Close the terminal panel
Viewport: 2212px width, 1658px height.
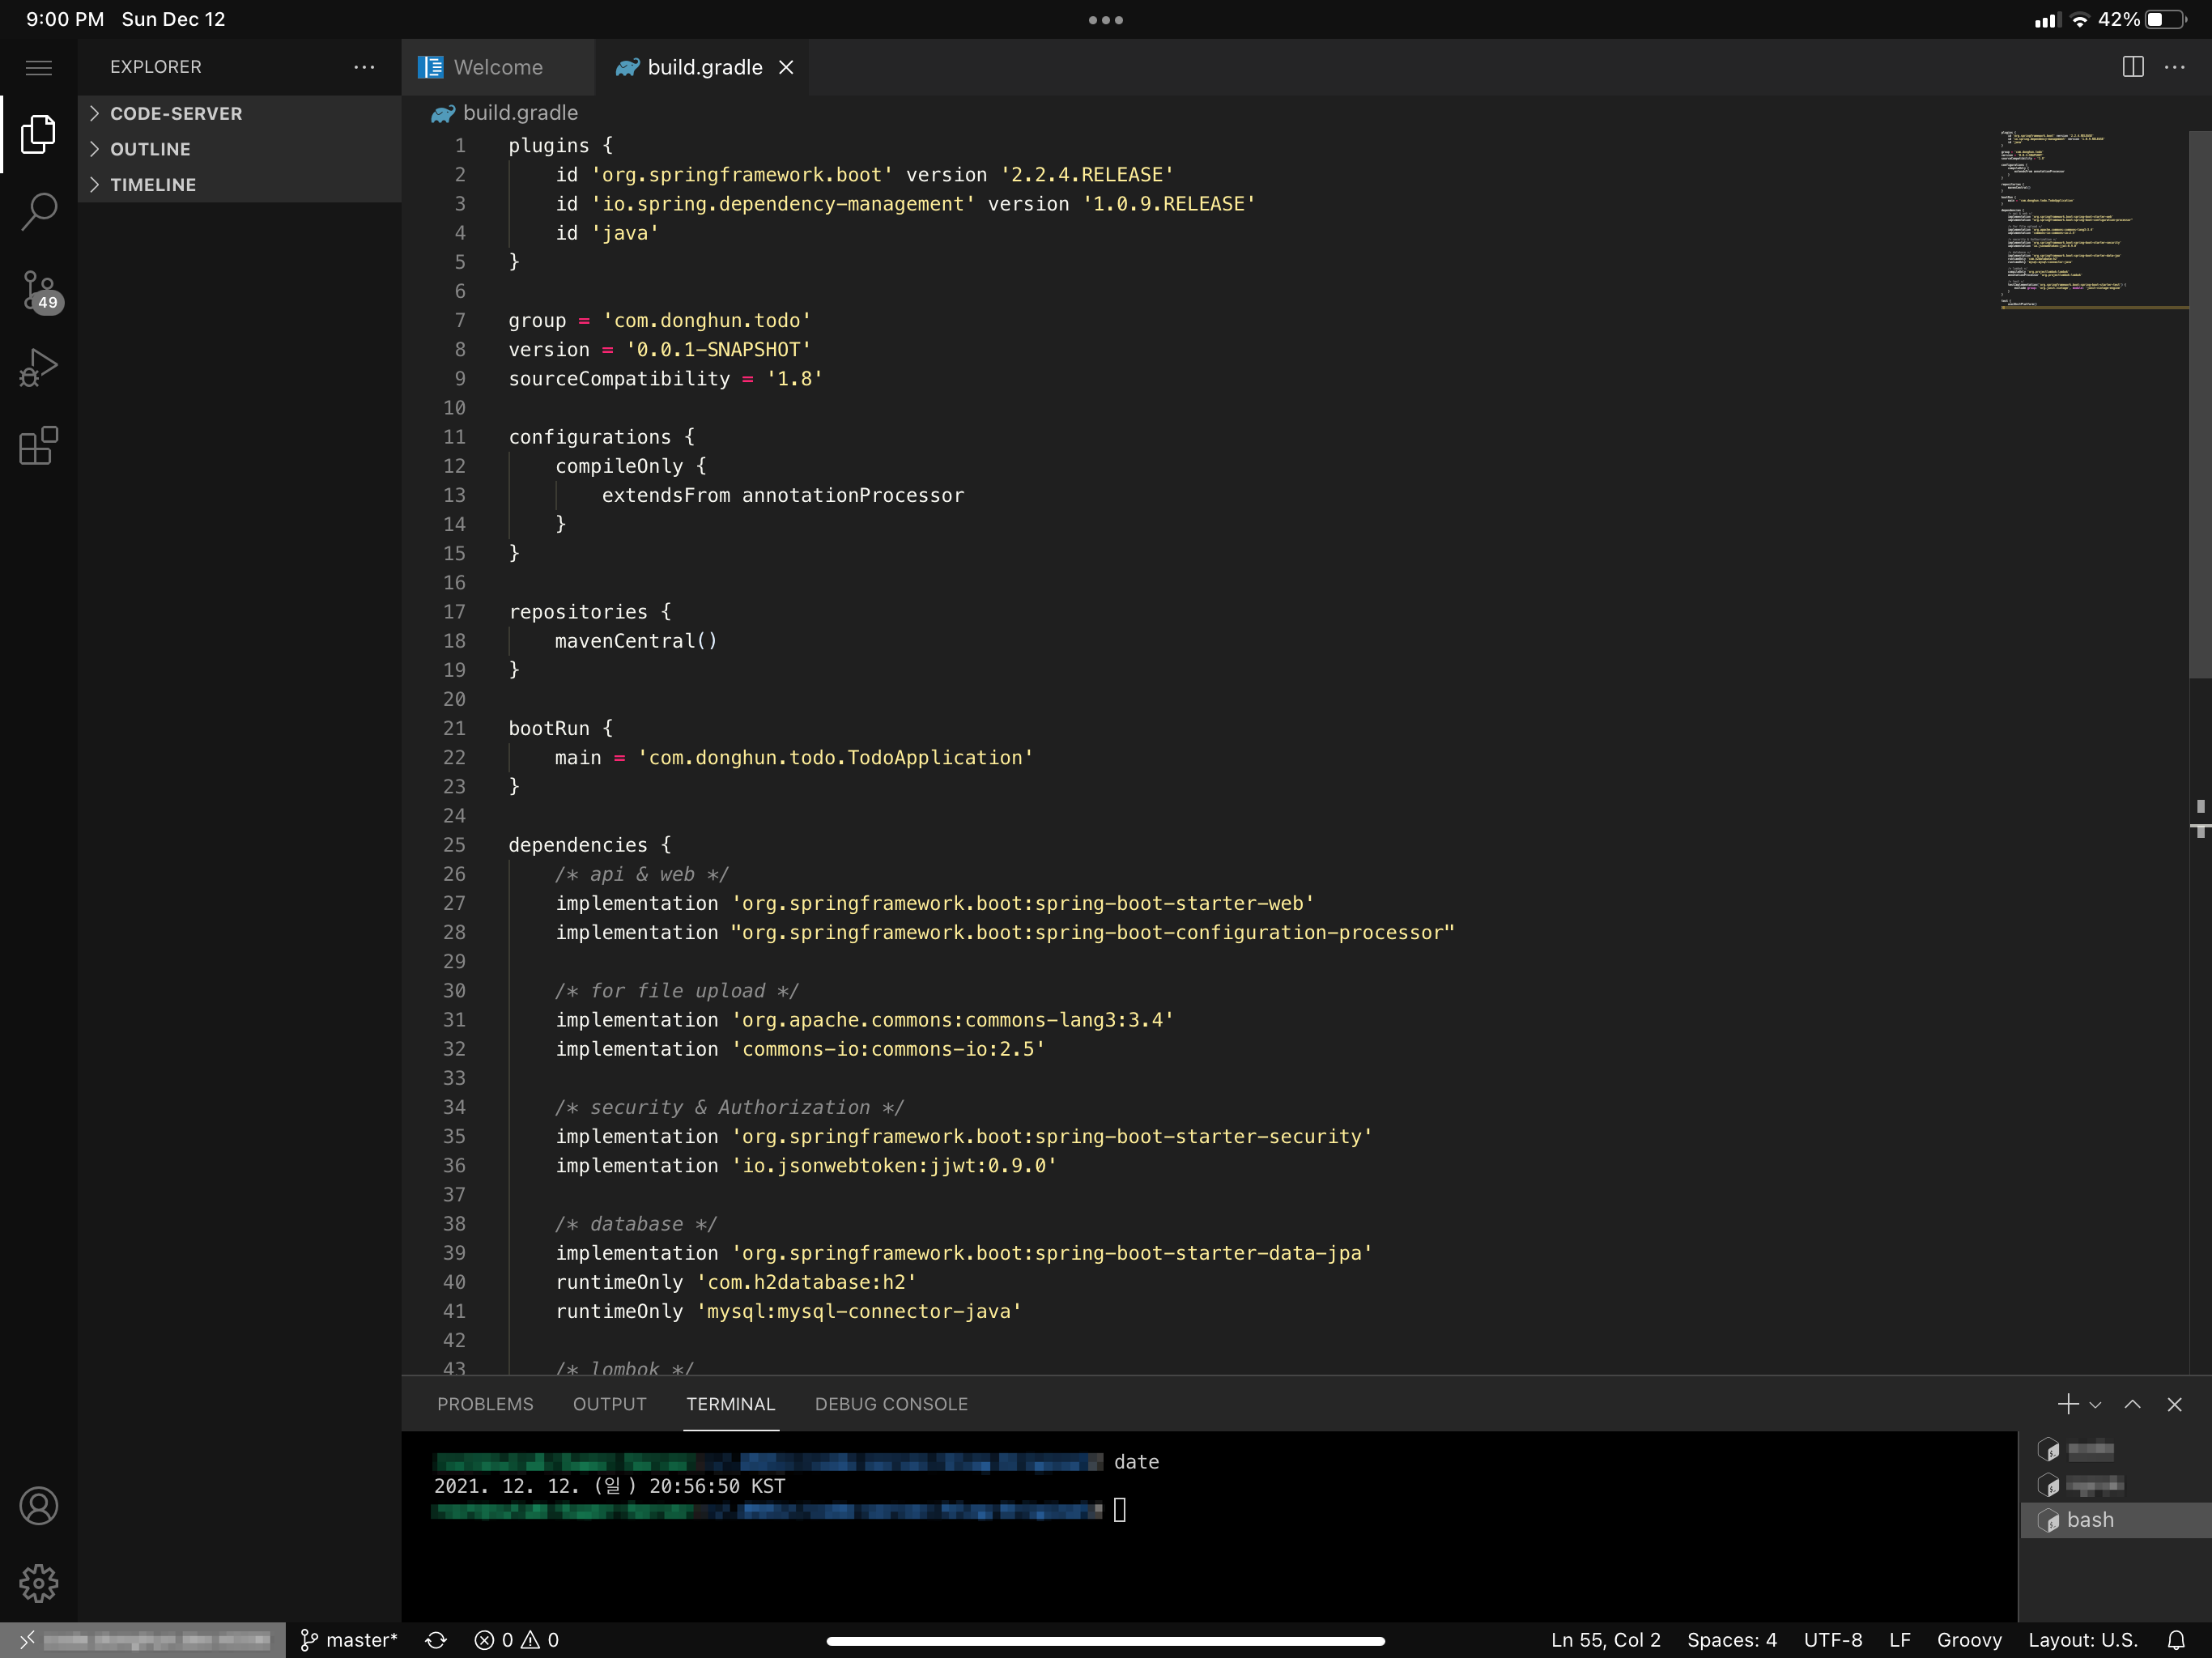tap(2174, 1404)
